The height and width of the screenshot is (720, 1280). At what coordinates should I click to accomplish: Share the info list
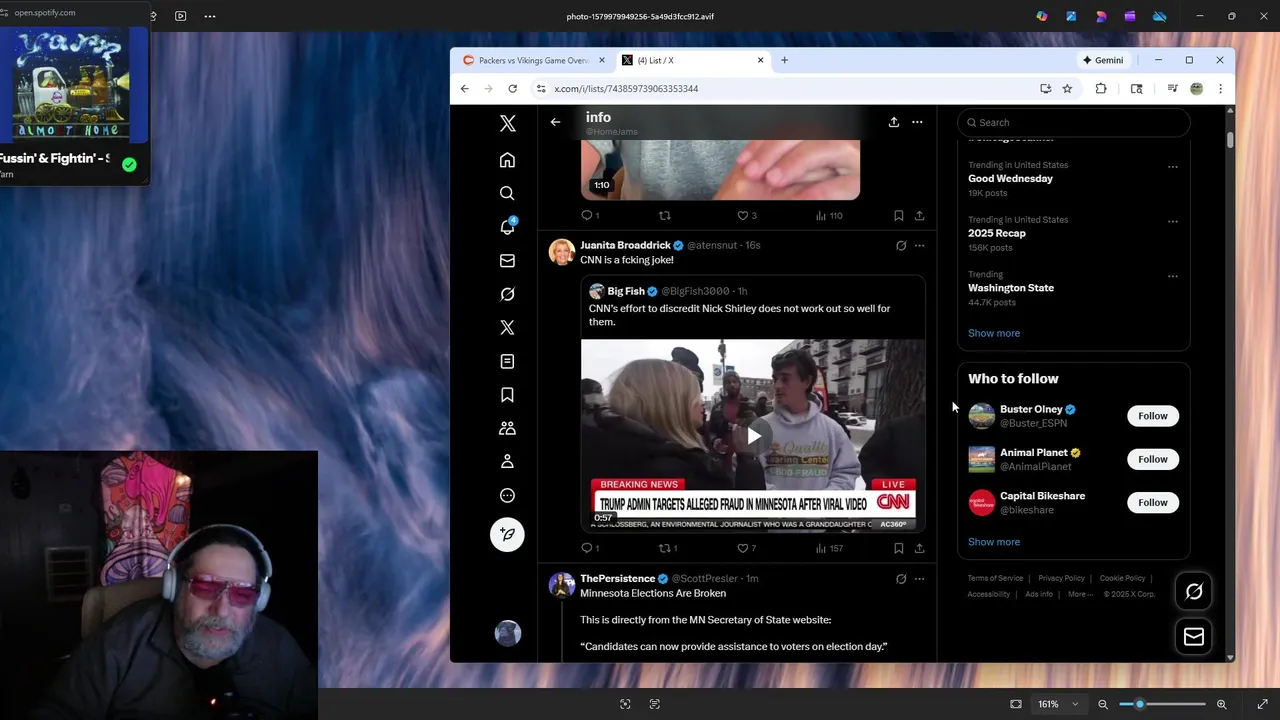pos(894,122)
